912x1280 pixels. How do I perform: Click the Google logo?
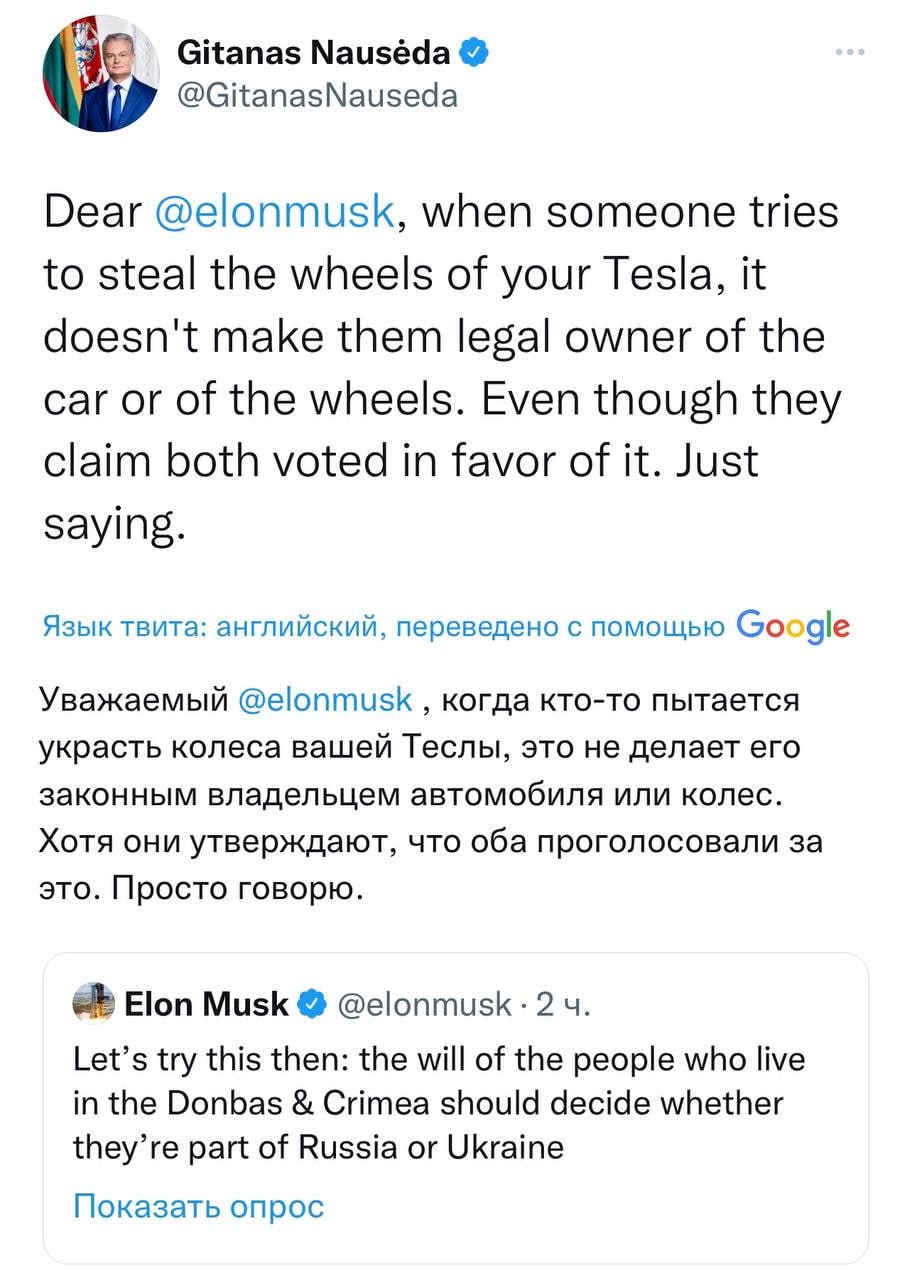point(793,626)
